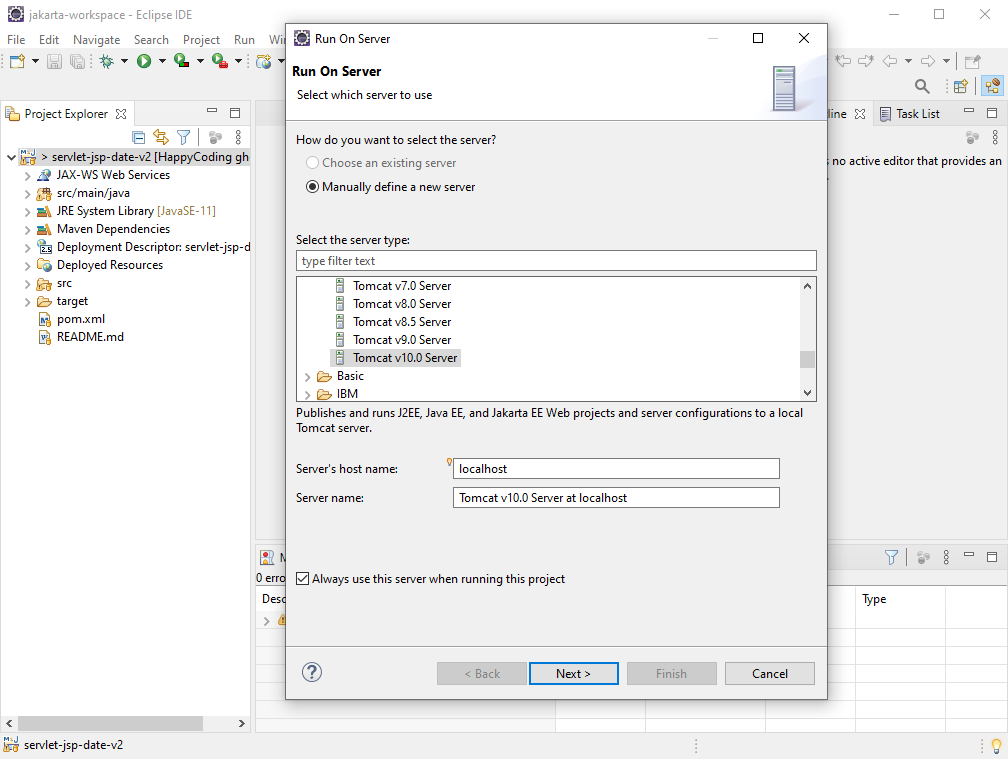The width and height of the screenshot is (1008, 759).
Task: Click the Debug bug icon in toolbar
Action: click(x=107, y=61)
